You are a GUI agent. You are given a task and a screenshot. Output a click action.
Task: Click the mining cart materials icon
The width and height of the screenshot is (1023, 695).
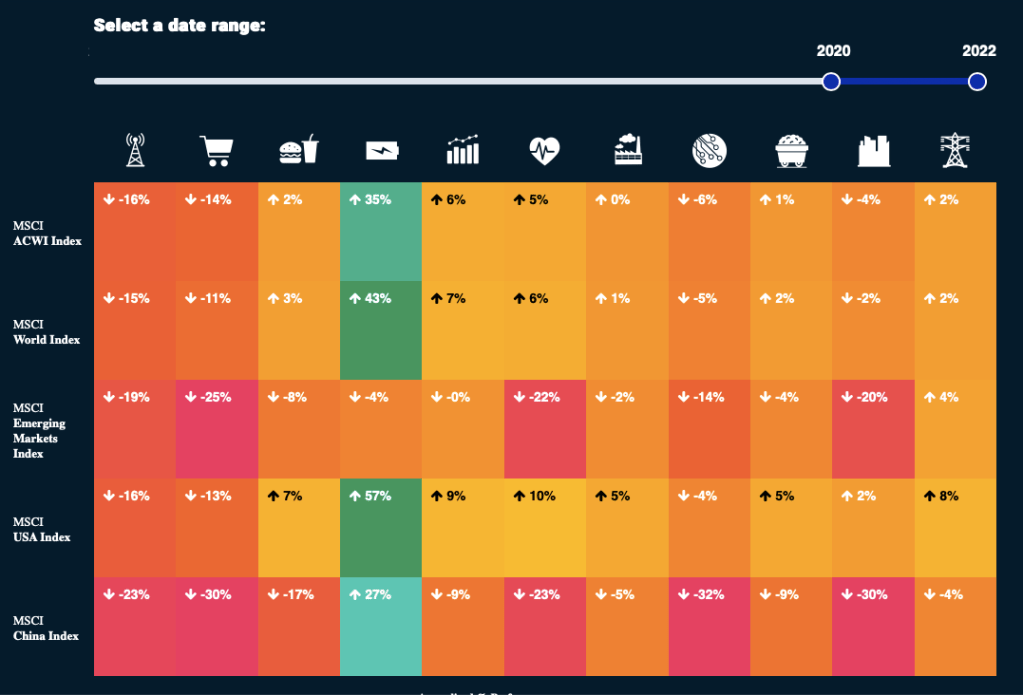[791, 151]
